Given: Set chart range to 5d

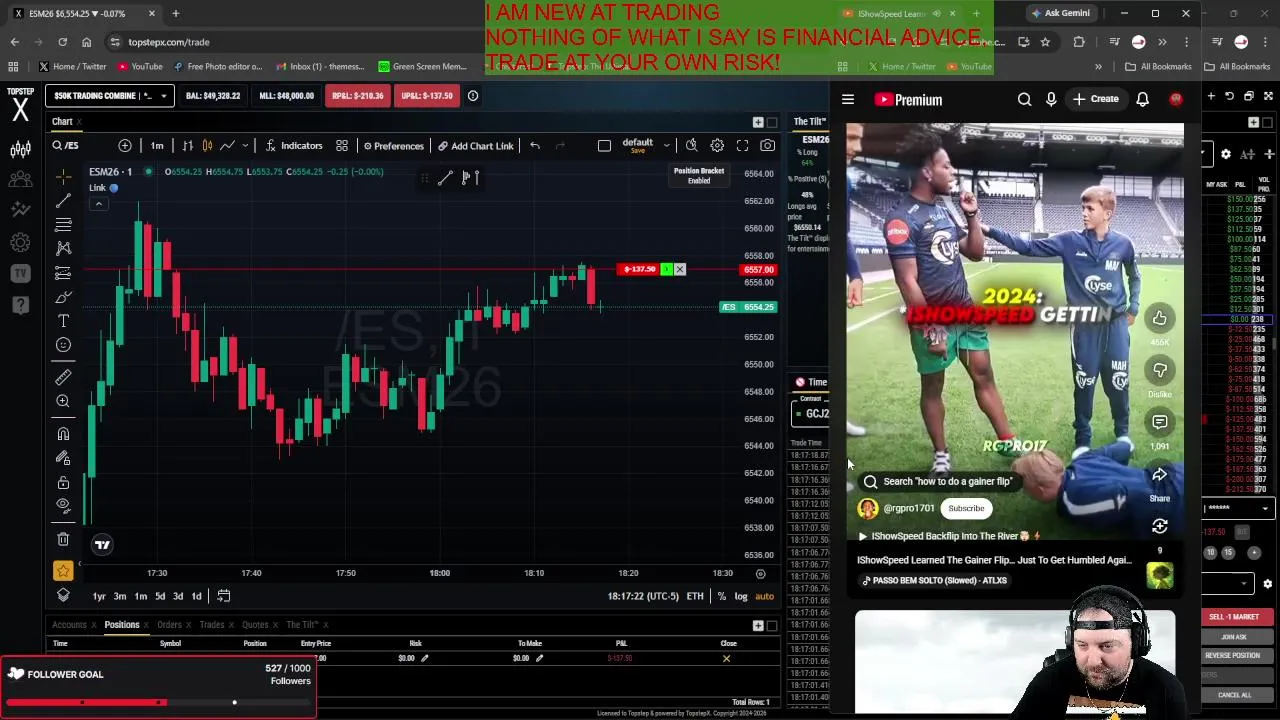Looking at the screenshot, I should click(159, 596).
